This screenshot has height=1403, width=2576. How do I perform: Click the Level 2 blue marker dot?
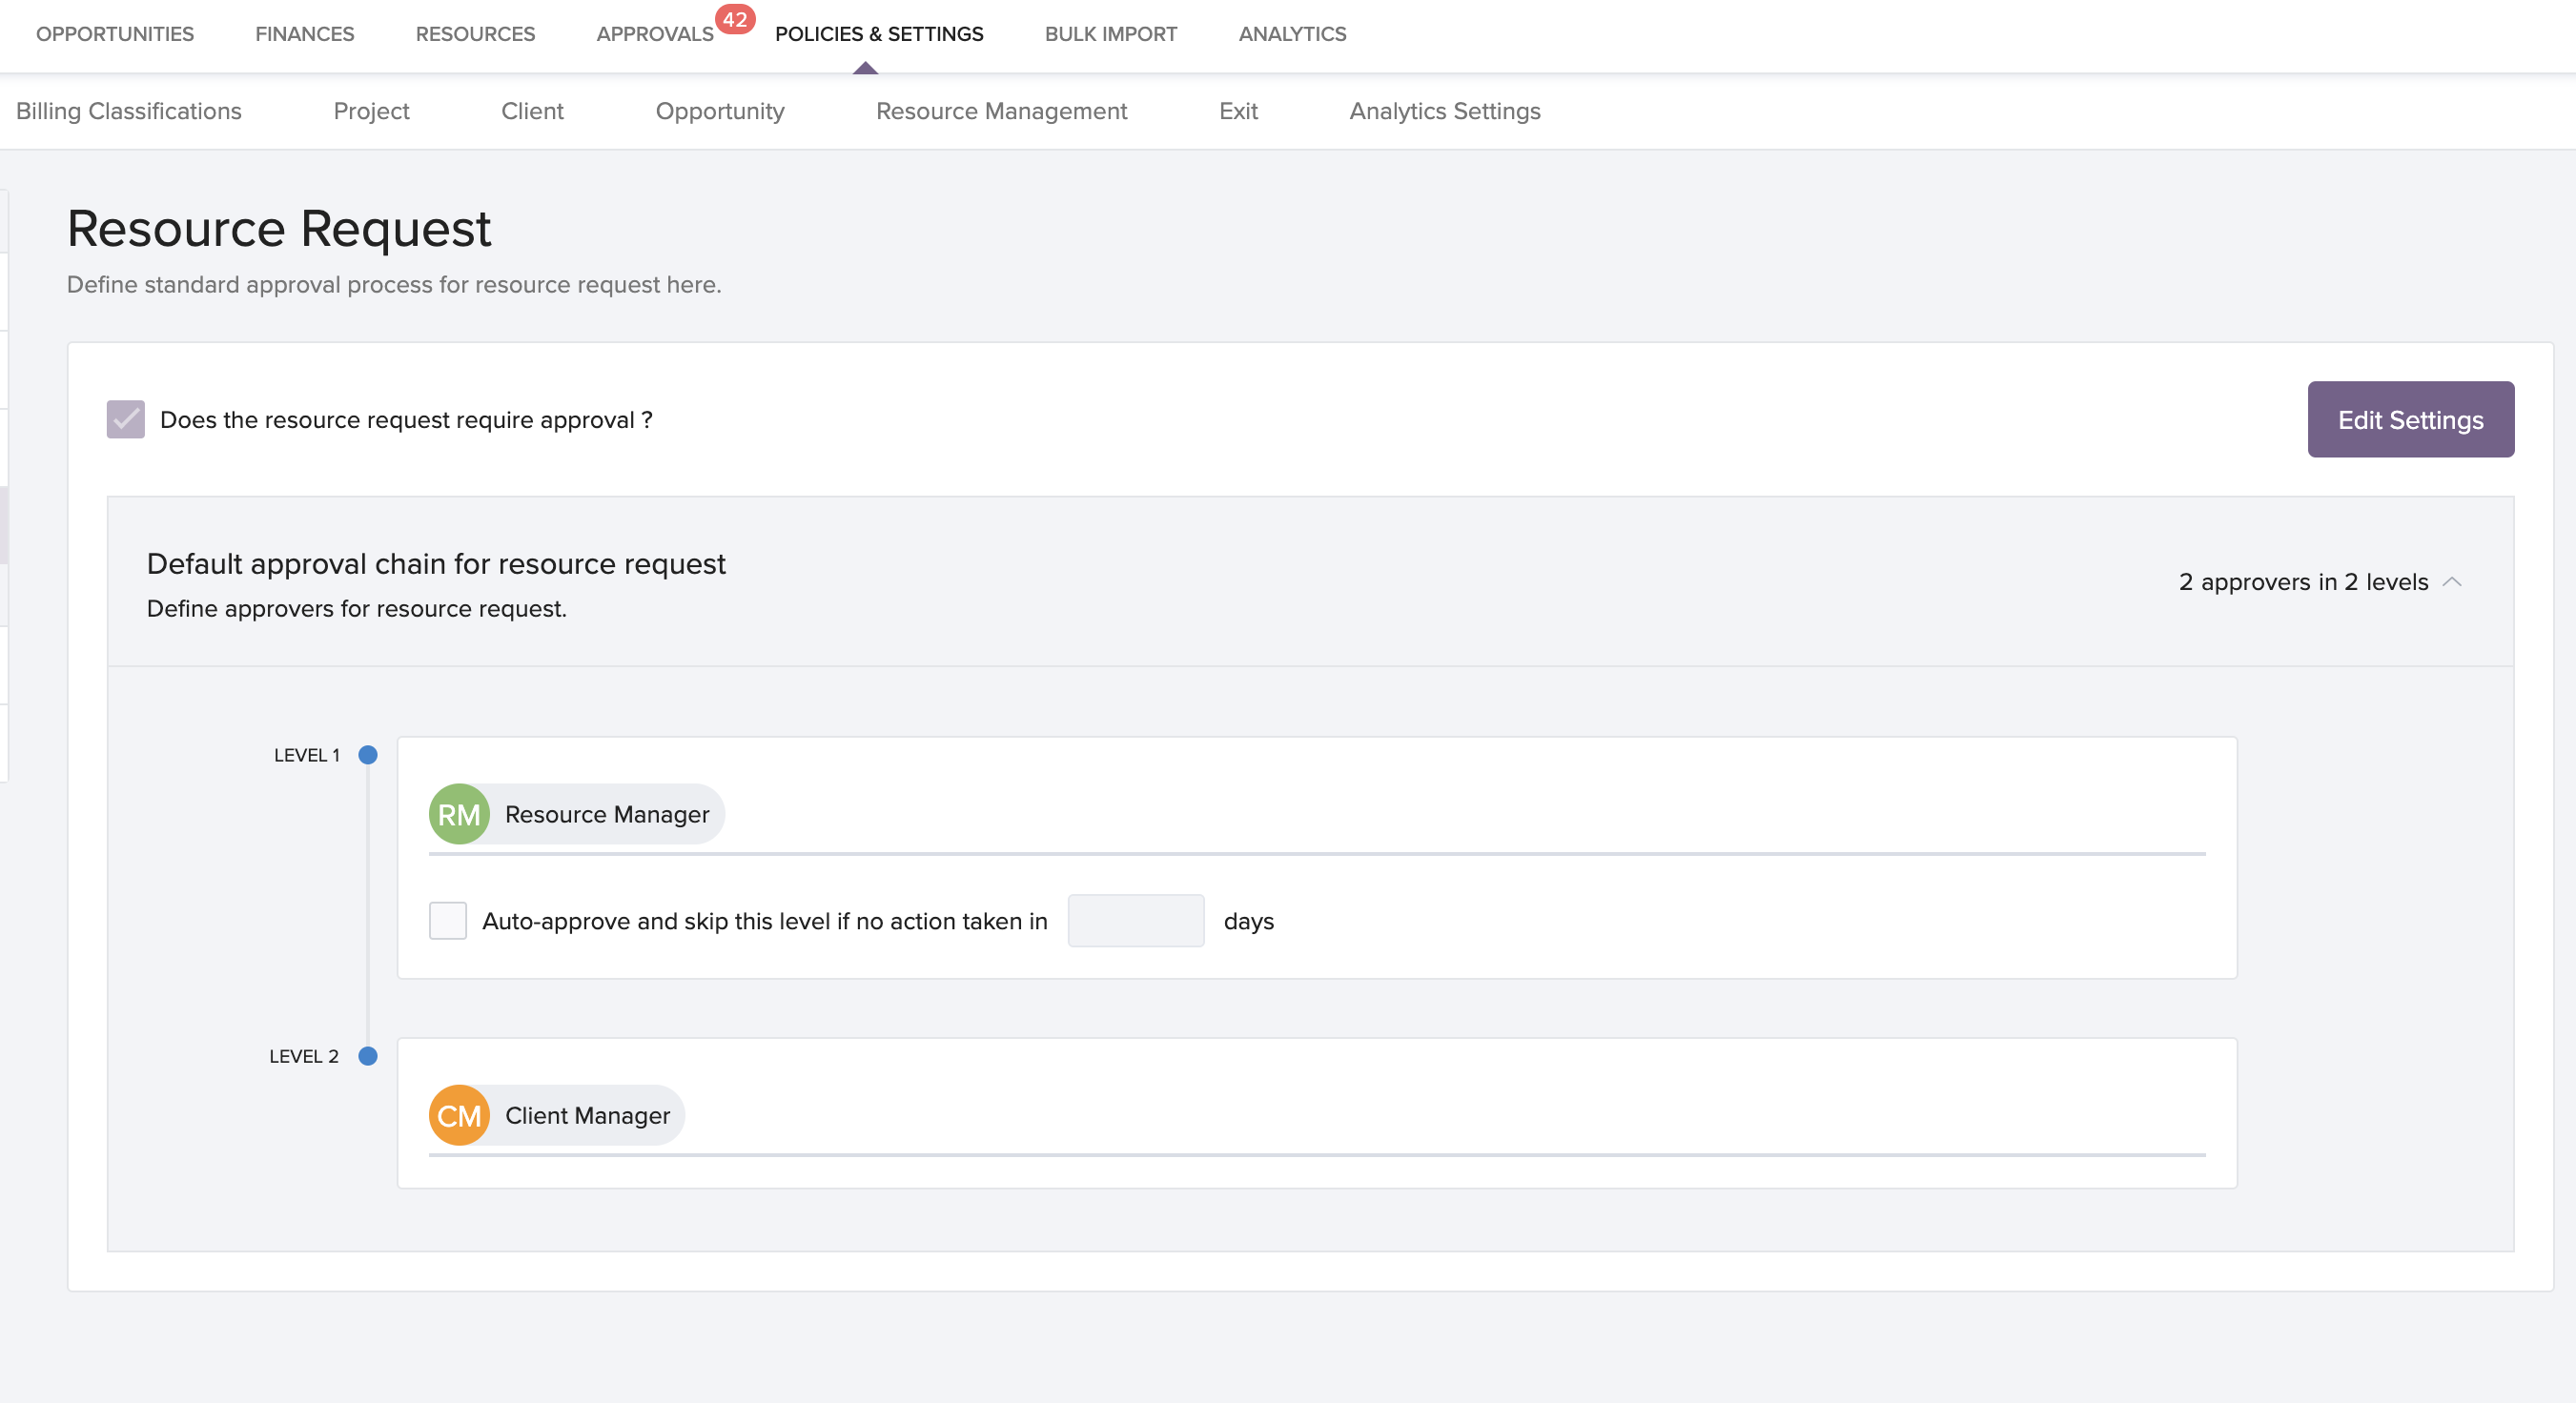tap(368, 1056)
